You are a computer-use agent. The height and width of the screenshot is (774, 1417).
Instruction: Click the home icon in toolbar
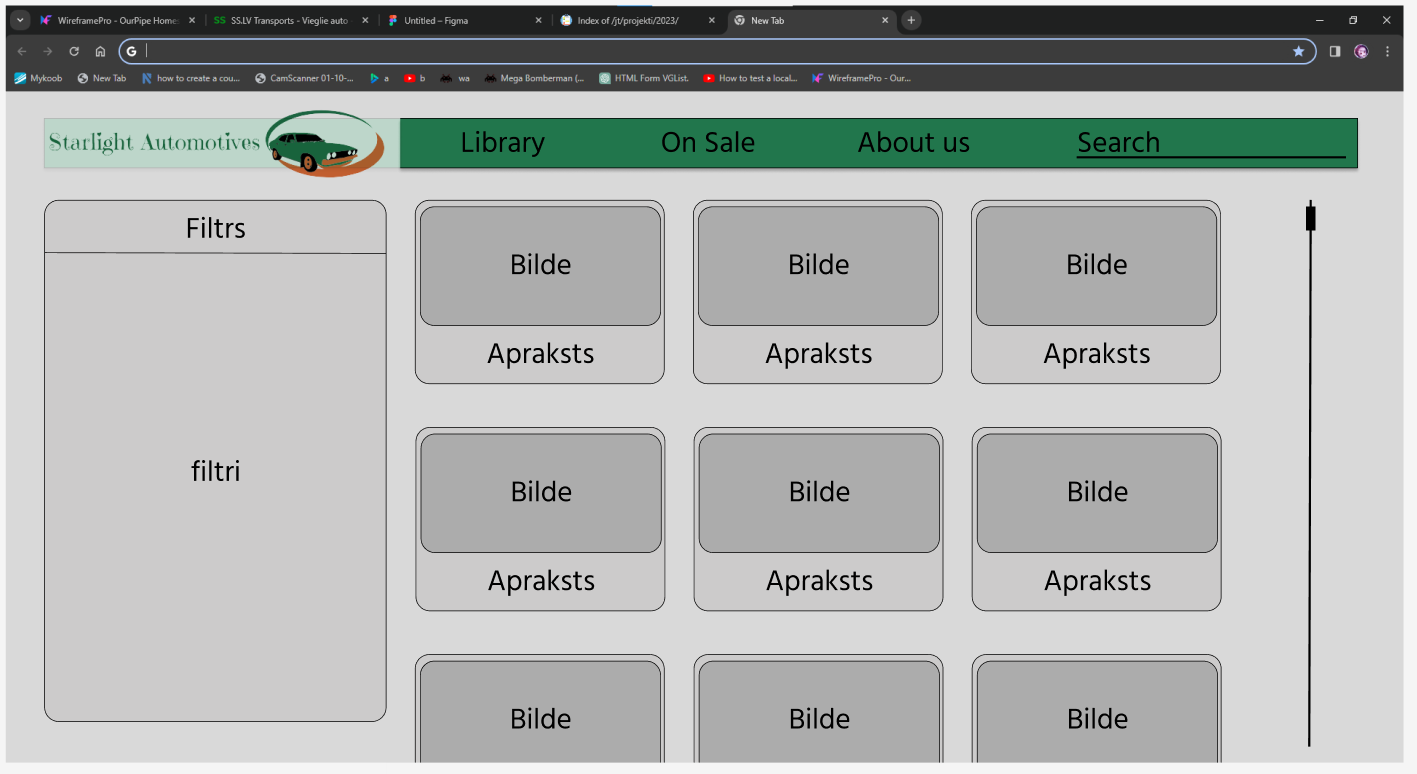point(100,51)
